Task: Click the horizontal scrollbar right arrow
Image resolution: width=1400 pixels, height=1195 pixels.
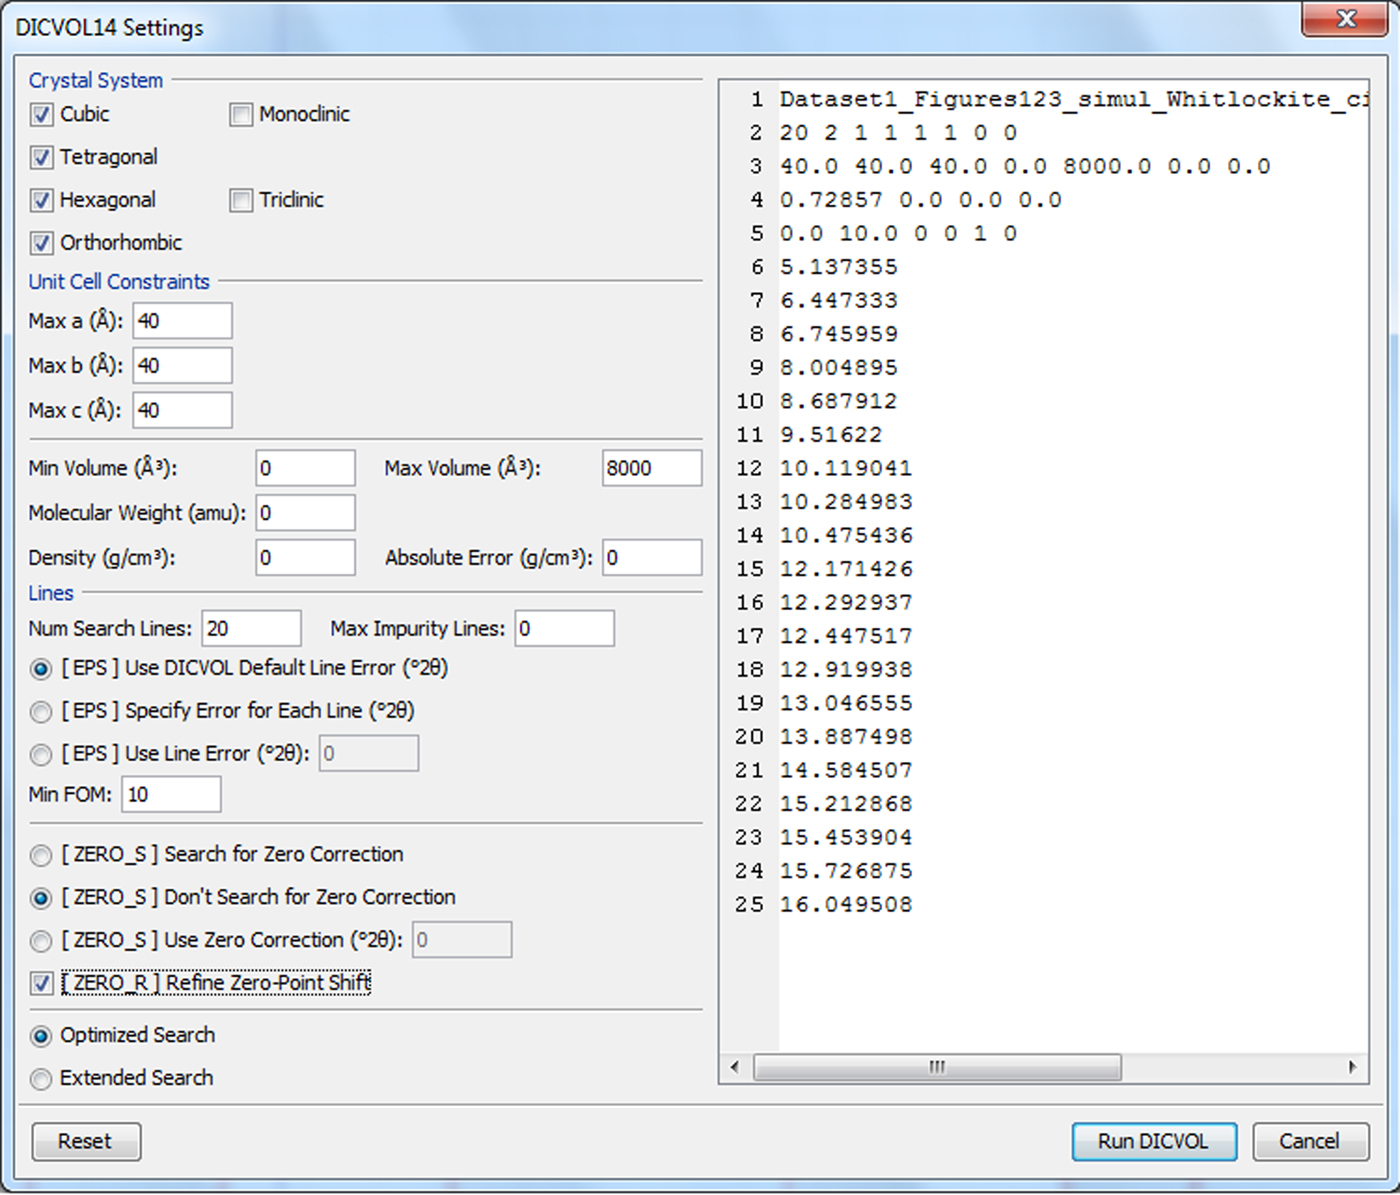Action: pos(1352,1068)
